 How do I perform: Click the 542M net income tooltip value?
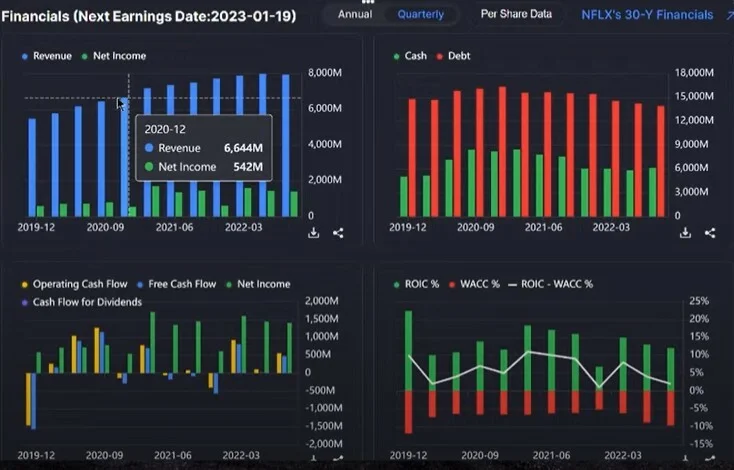point(248,167)
